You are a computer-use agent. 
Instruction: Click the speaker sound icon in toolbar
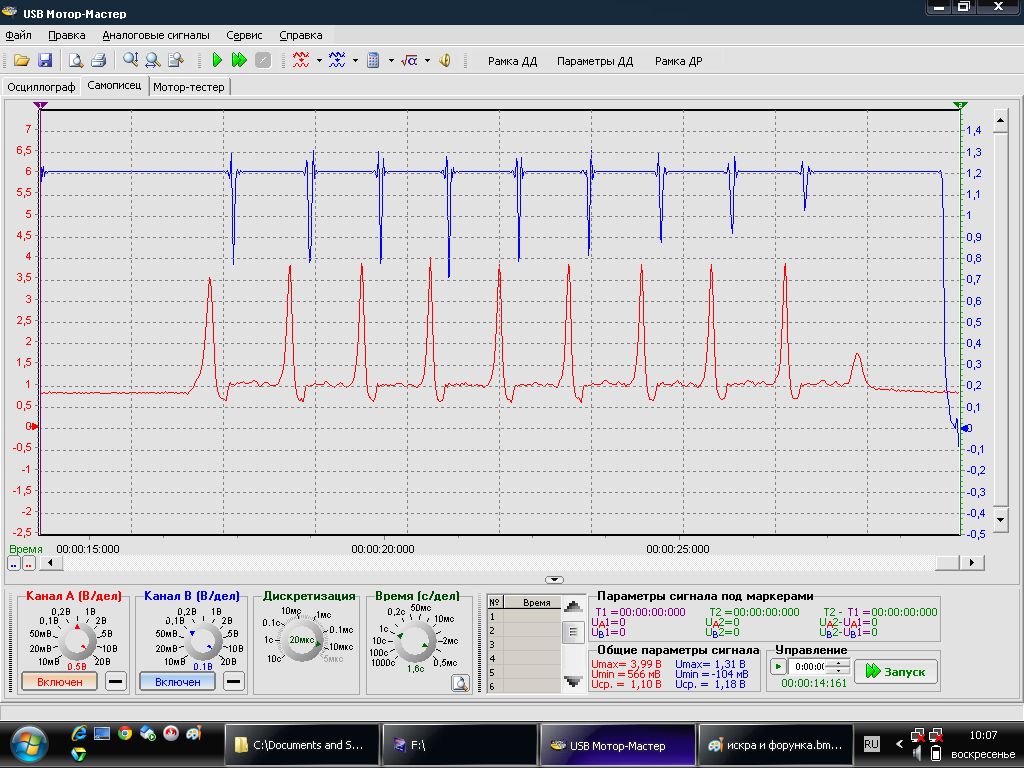[445, 61]
